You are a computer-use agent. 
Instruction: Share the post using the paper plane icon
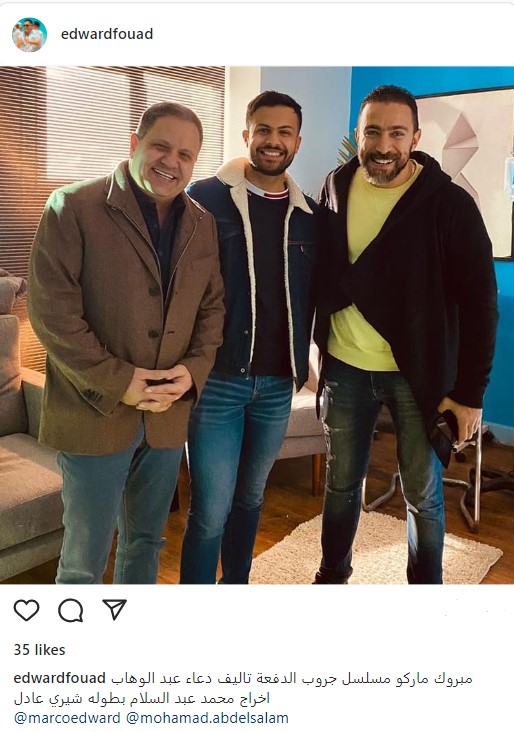(115, 609)
